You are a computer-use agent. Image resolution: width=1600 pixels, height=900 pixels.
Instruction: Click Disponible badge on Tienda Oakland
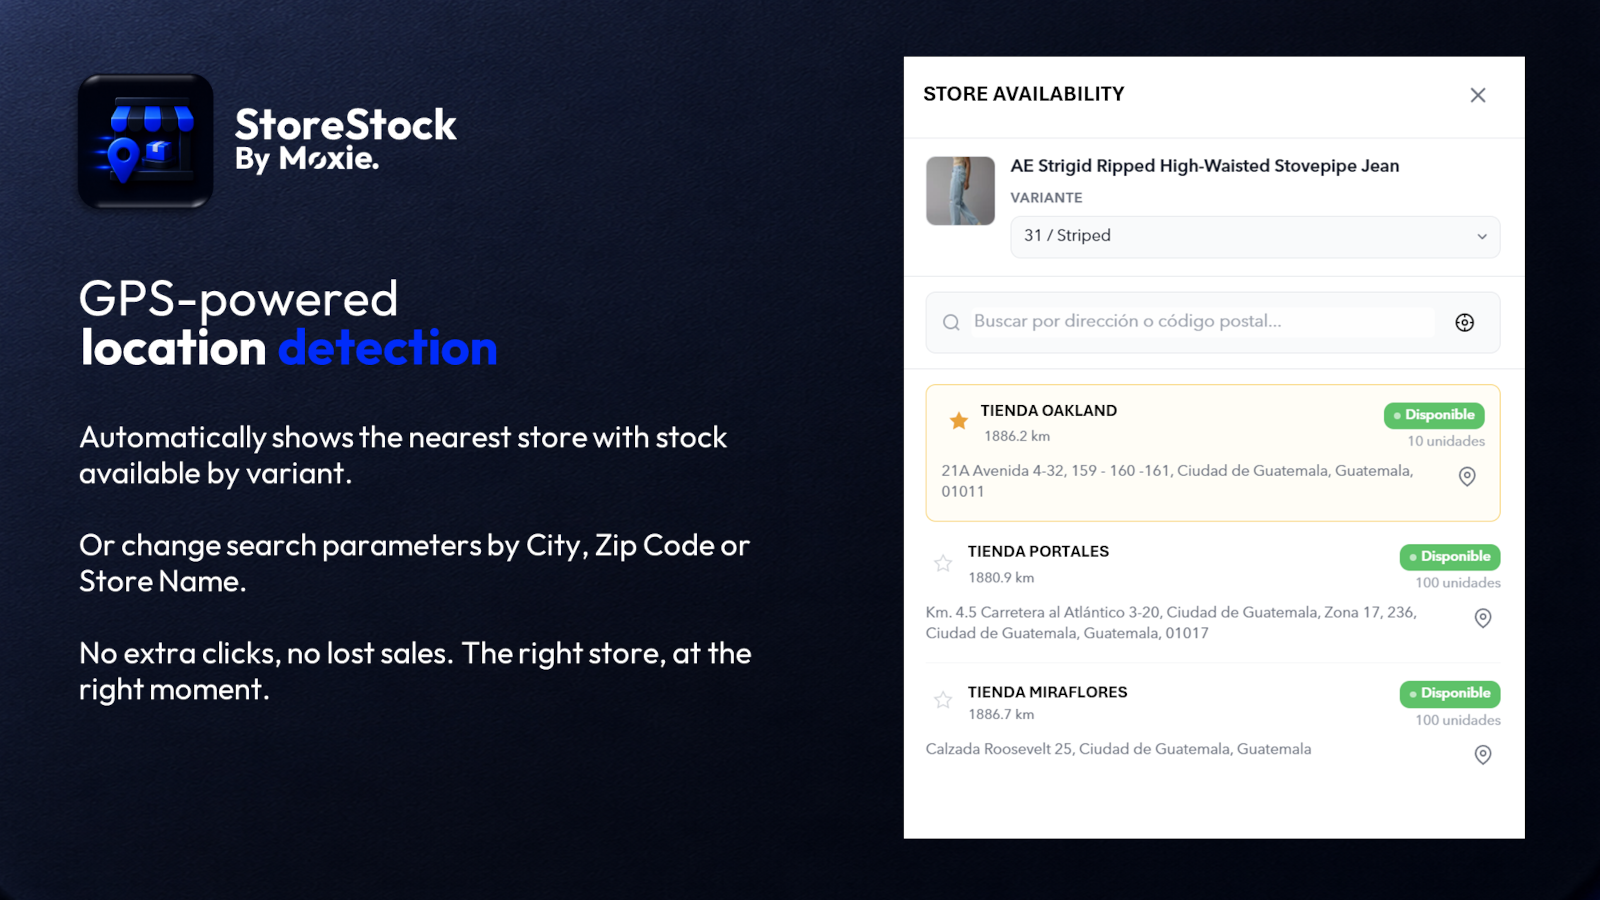[x=1434, y=415]
